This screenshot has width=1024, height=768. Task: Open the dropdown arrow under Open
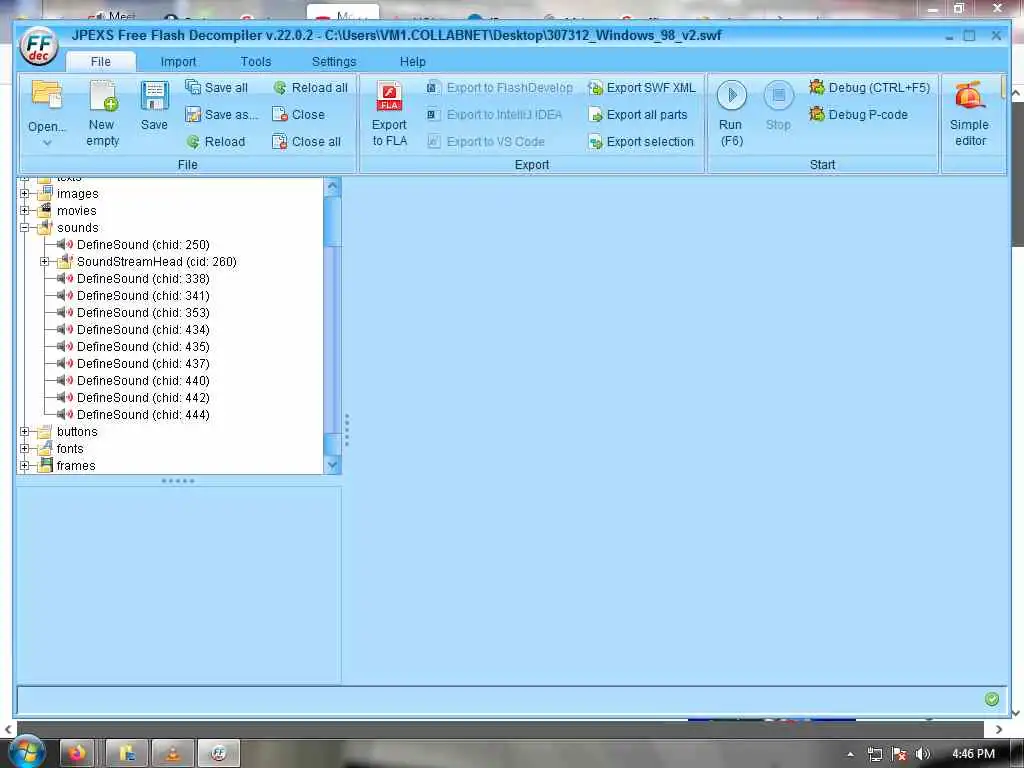47,143
